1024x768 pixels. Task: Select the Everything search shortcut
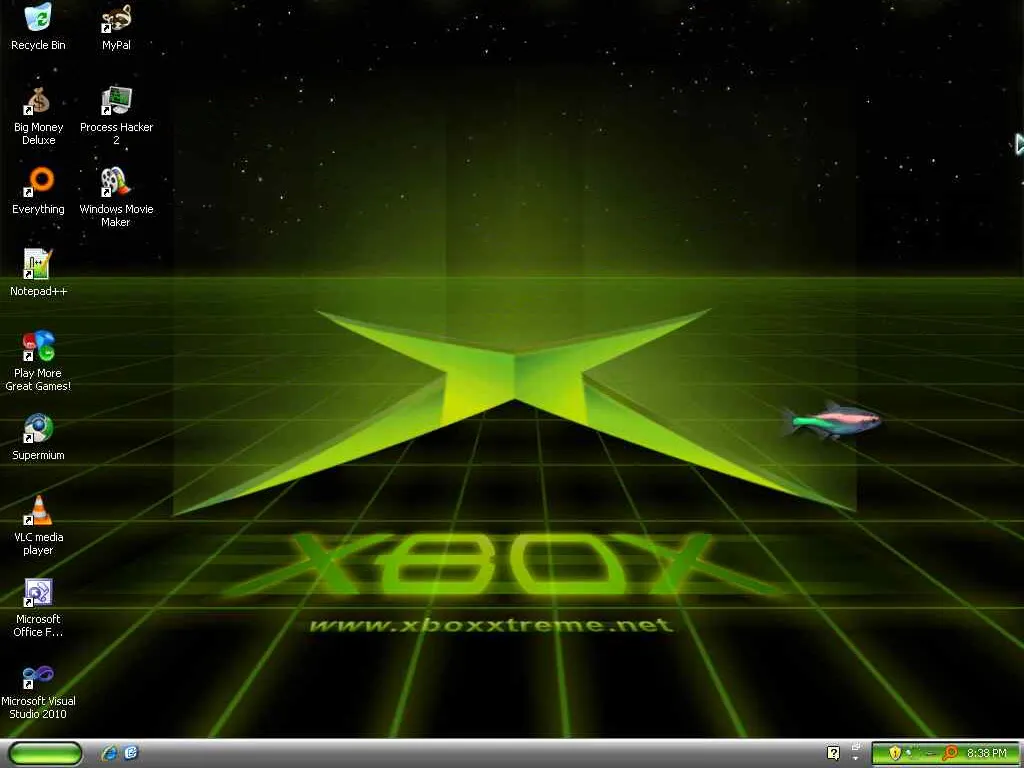[x=38, y=191]
